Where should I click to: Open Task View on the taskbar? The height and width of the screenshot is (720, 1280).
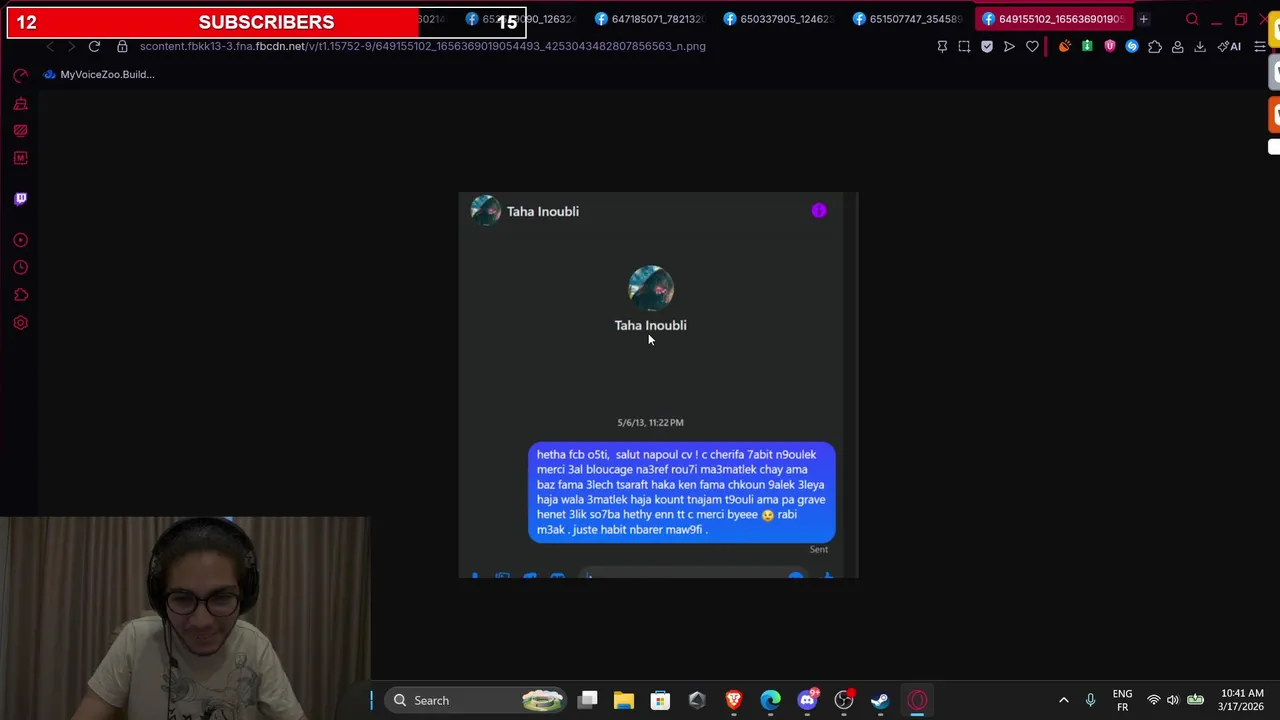pos(588,700)
